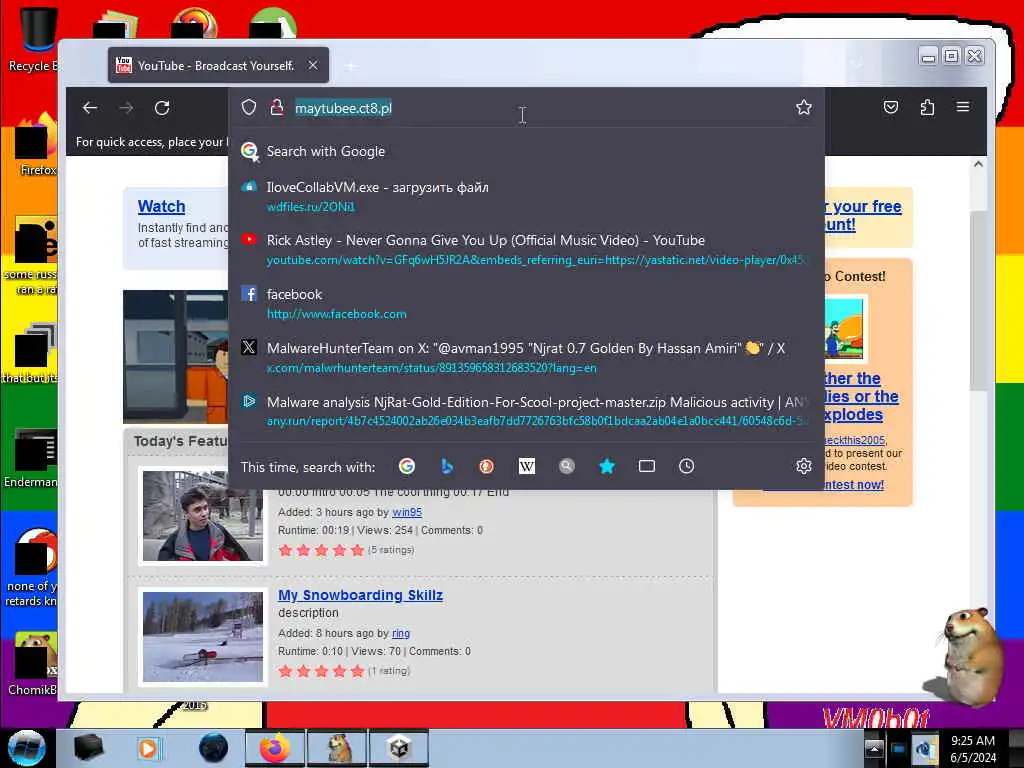The height and width of the screenshot is (768, 1024).
Task: Select the YouTube - Broadcast Yourself tab
Action: coord(218,65)
